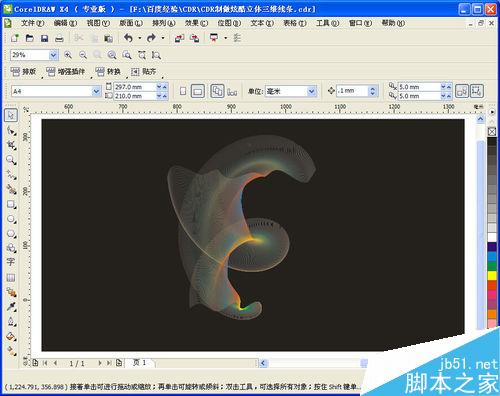Open the Redo history dropdown arrow
The width and height of the screenshot is (500, 396).
point(163,38)
